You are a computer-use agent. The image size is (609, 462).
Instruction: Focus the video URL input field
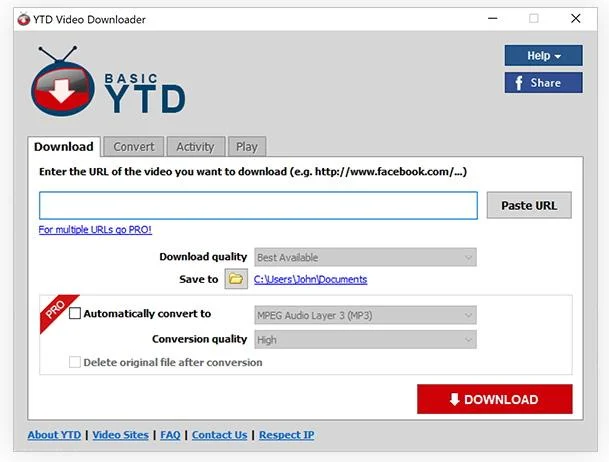pyautogui.click(x=258, y=205)
